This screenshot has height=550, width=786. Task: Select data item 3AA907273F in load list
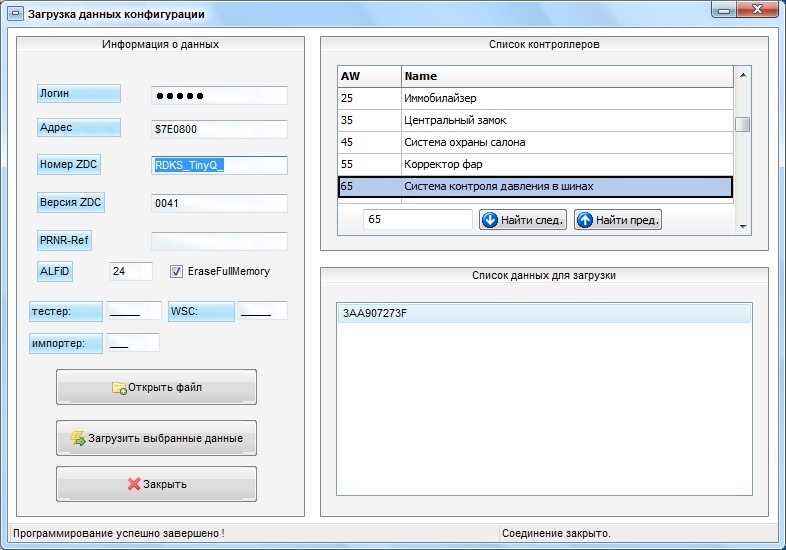tap(544, 313)
